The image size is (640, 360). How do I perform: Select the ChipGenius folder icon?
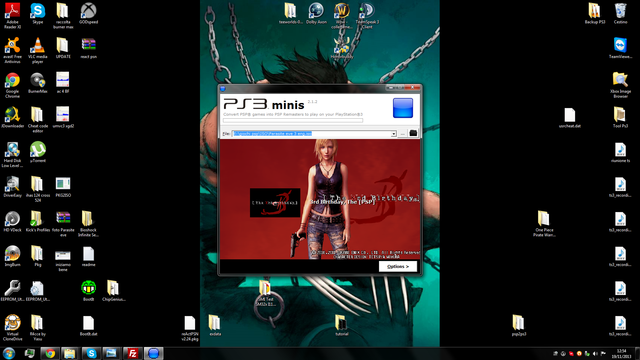tap(113, 291)
